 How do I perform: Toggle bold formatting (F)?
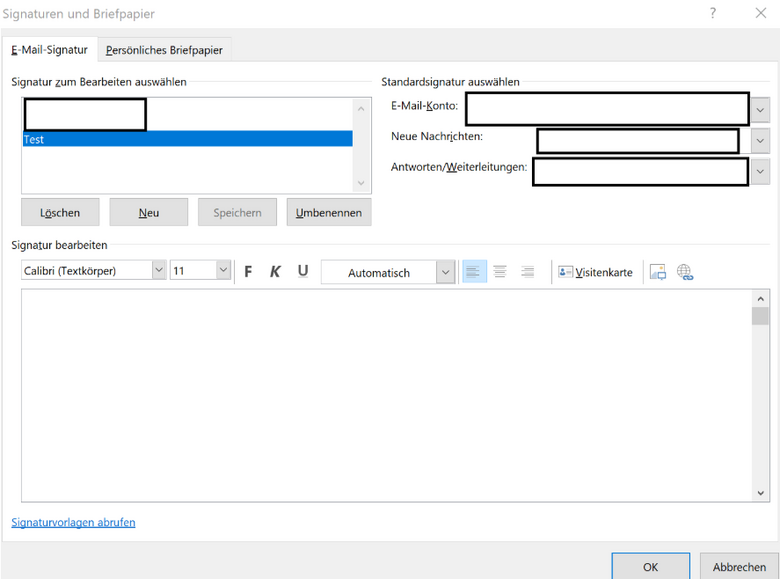(x=248, y=272)
